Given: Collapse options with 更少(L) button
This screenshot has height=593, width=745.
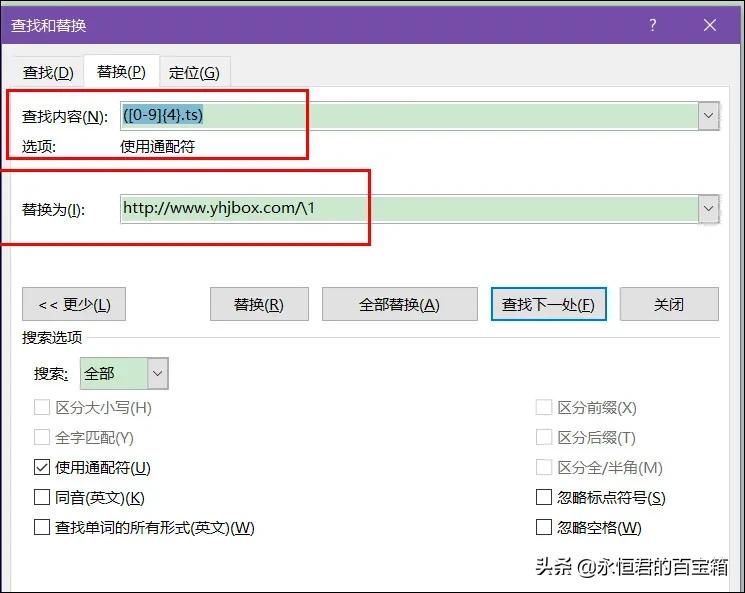Looking at the screenshot, I should click(x=74, y=304).
